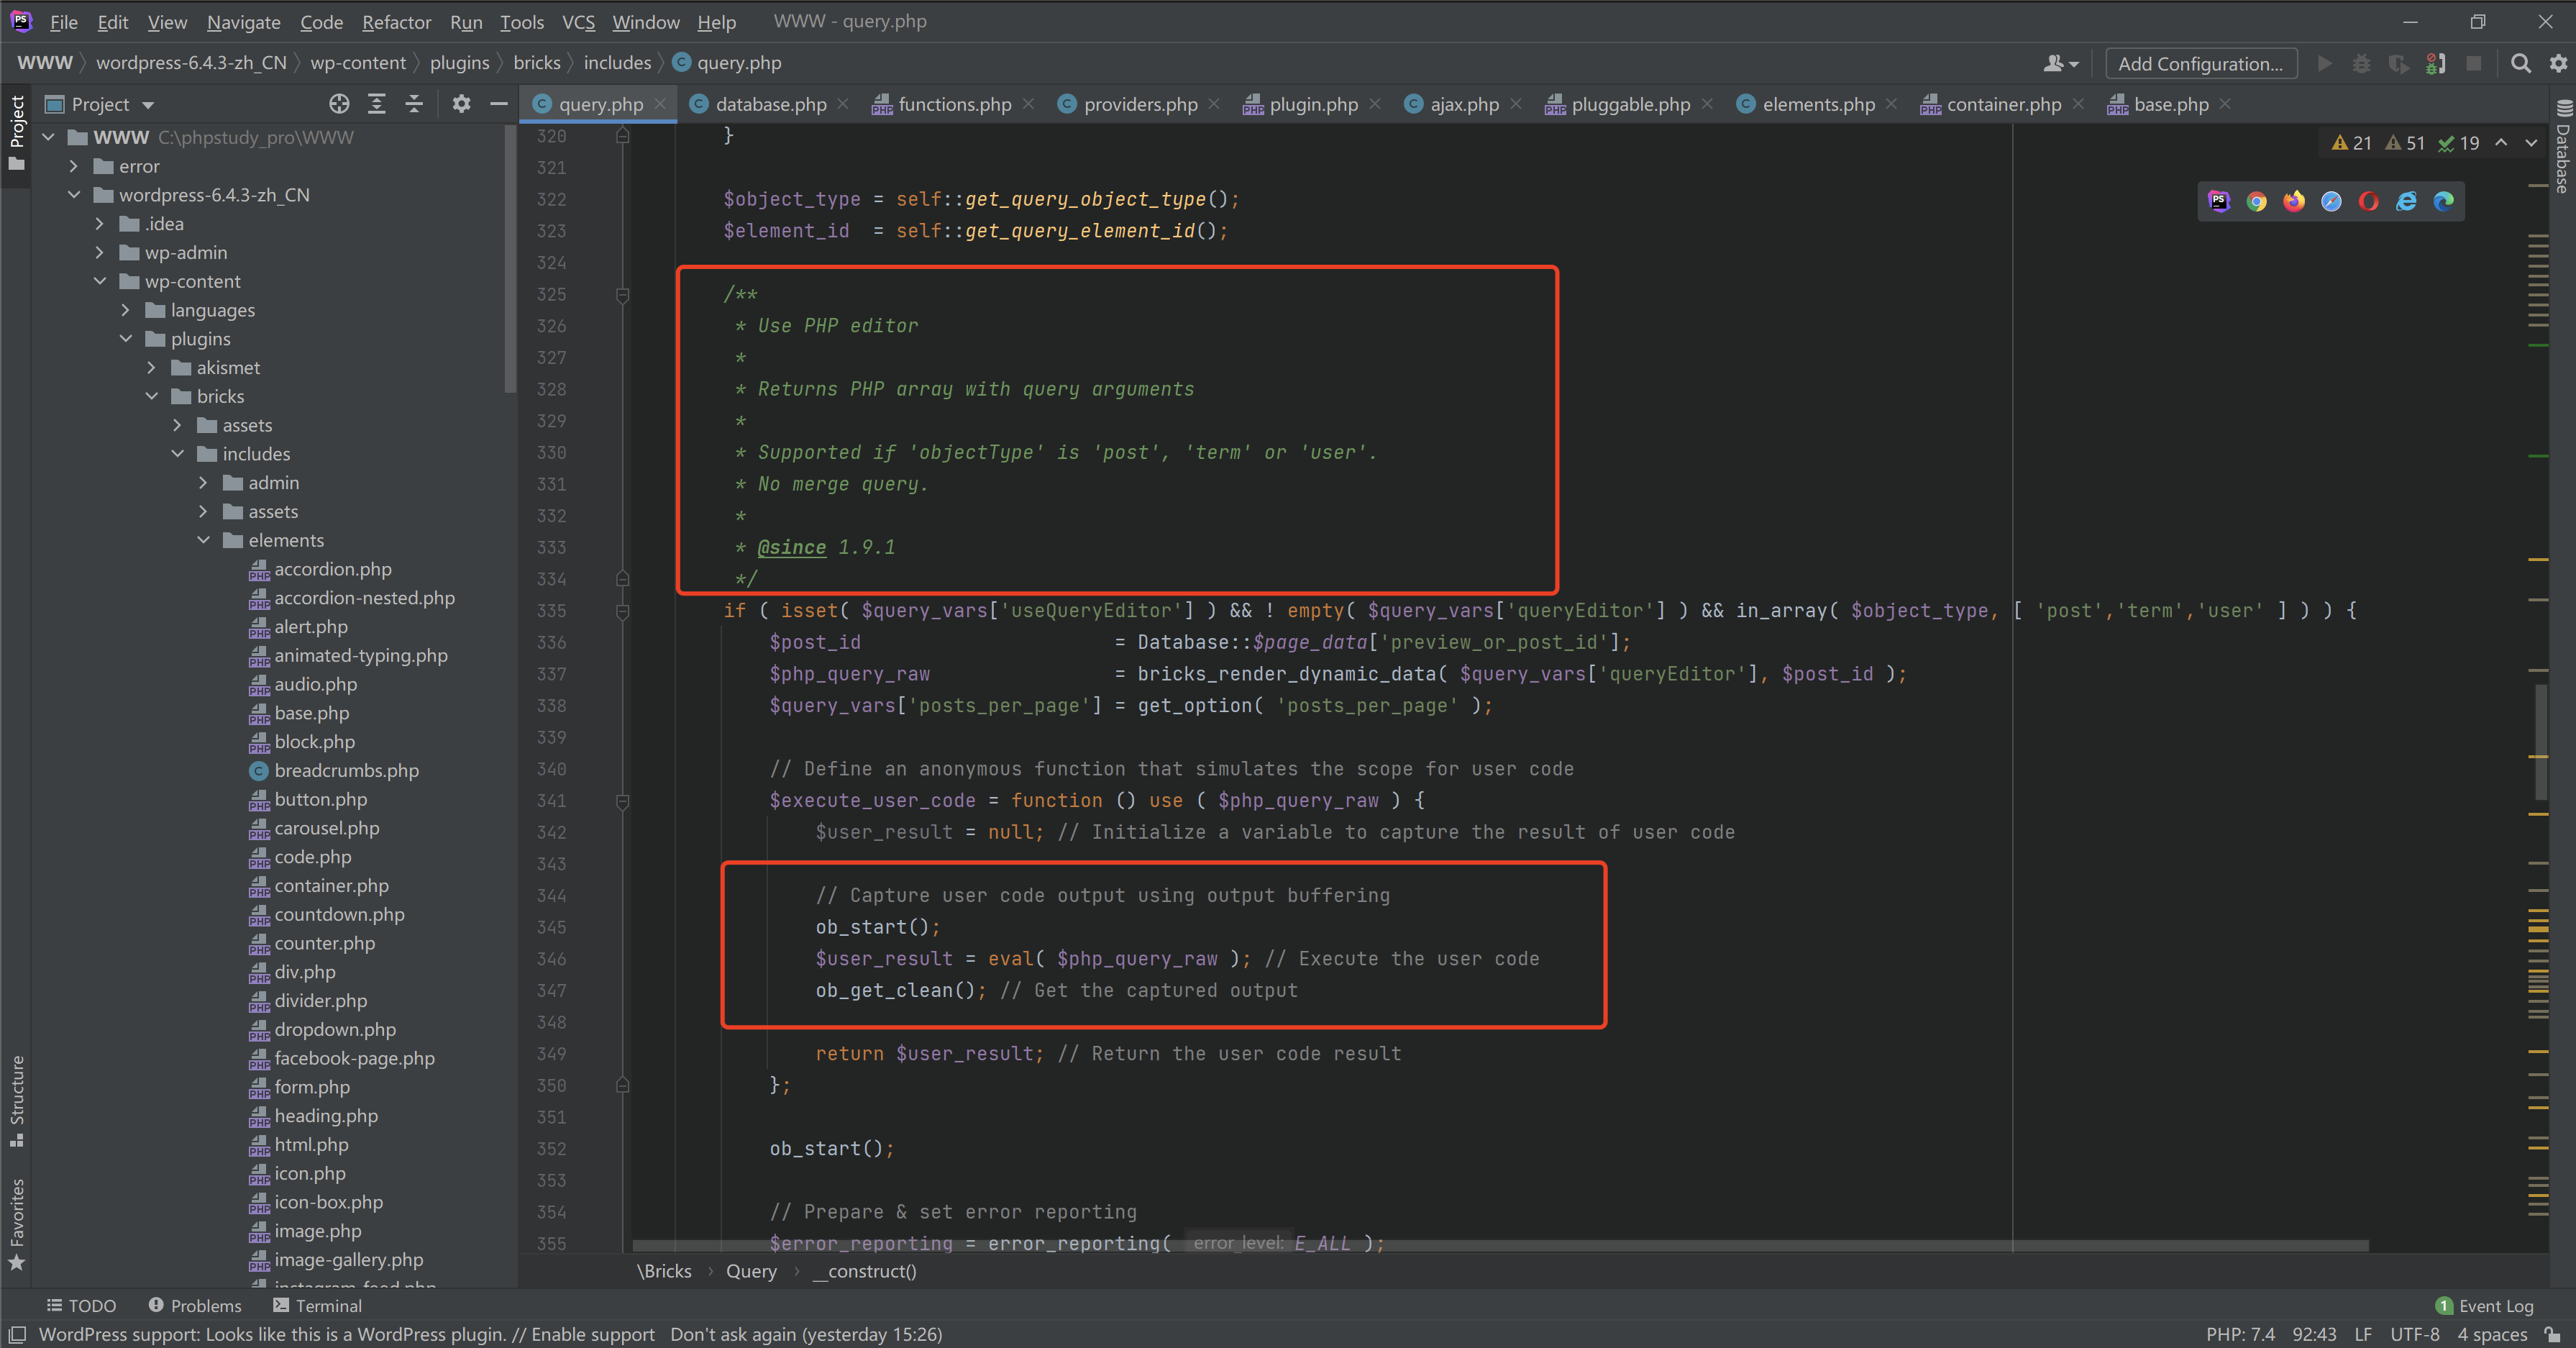Open Structure tool window on left edge

[x=16, y=1100]
